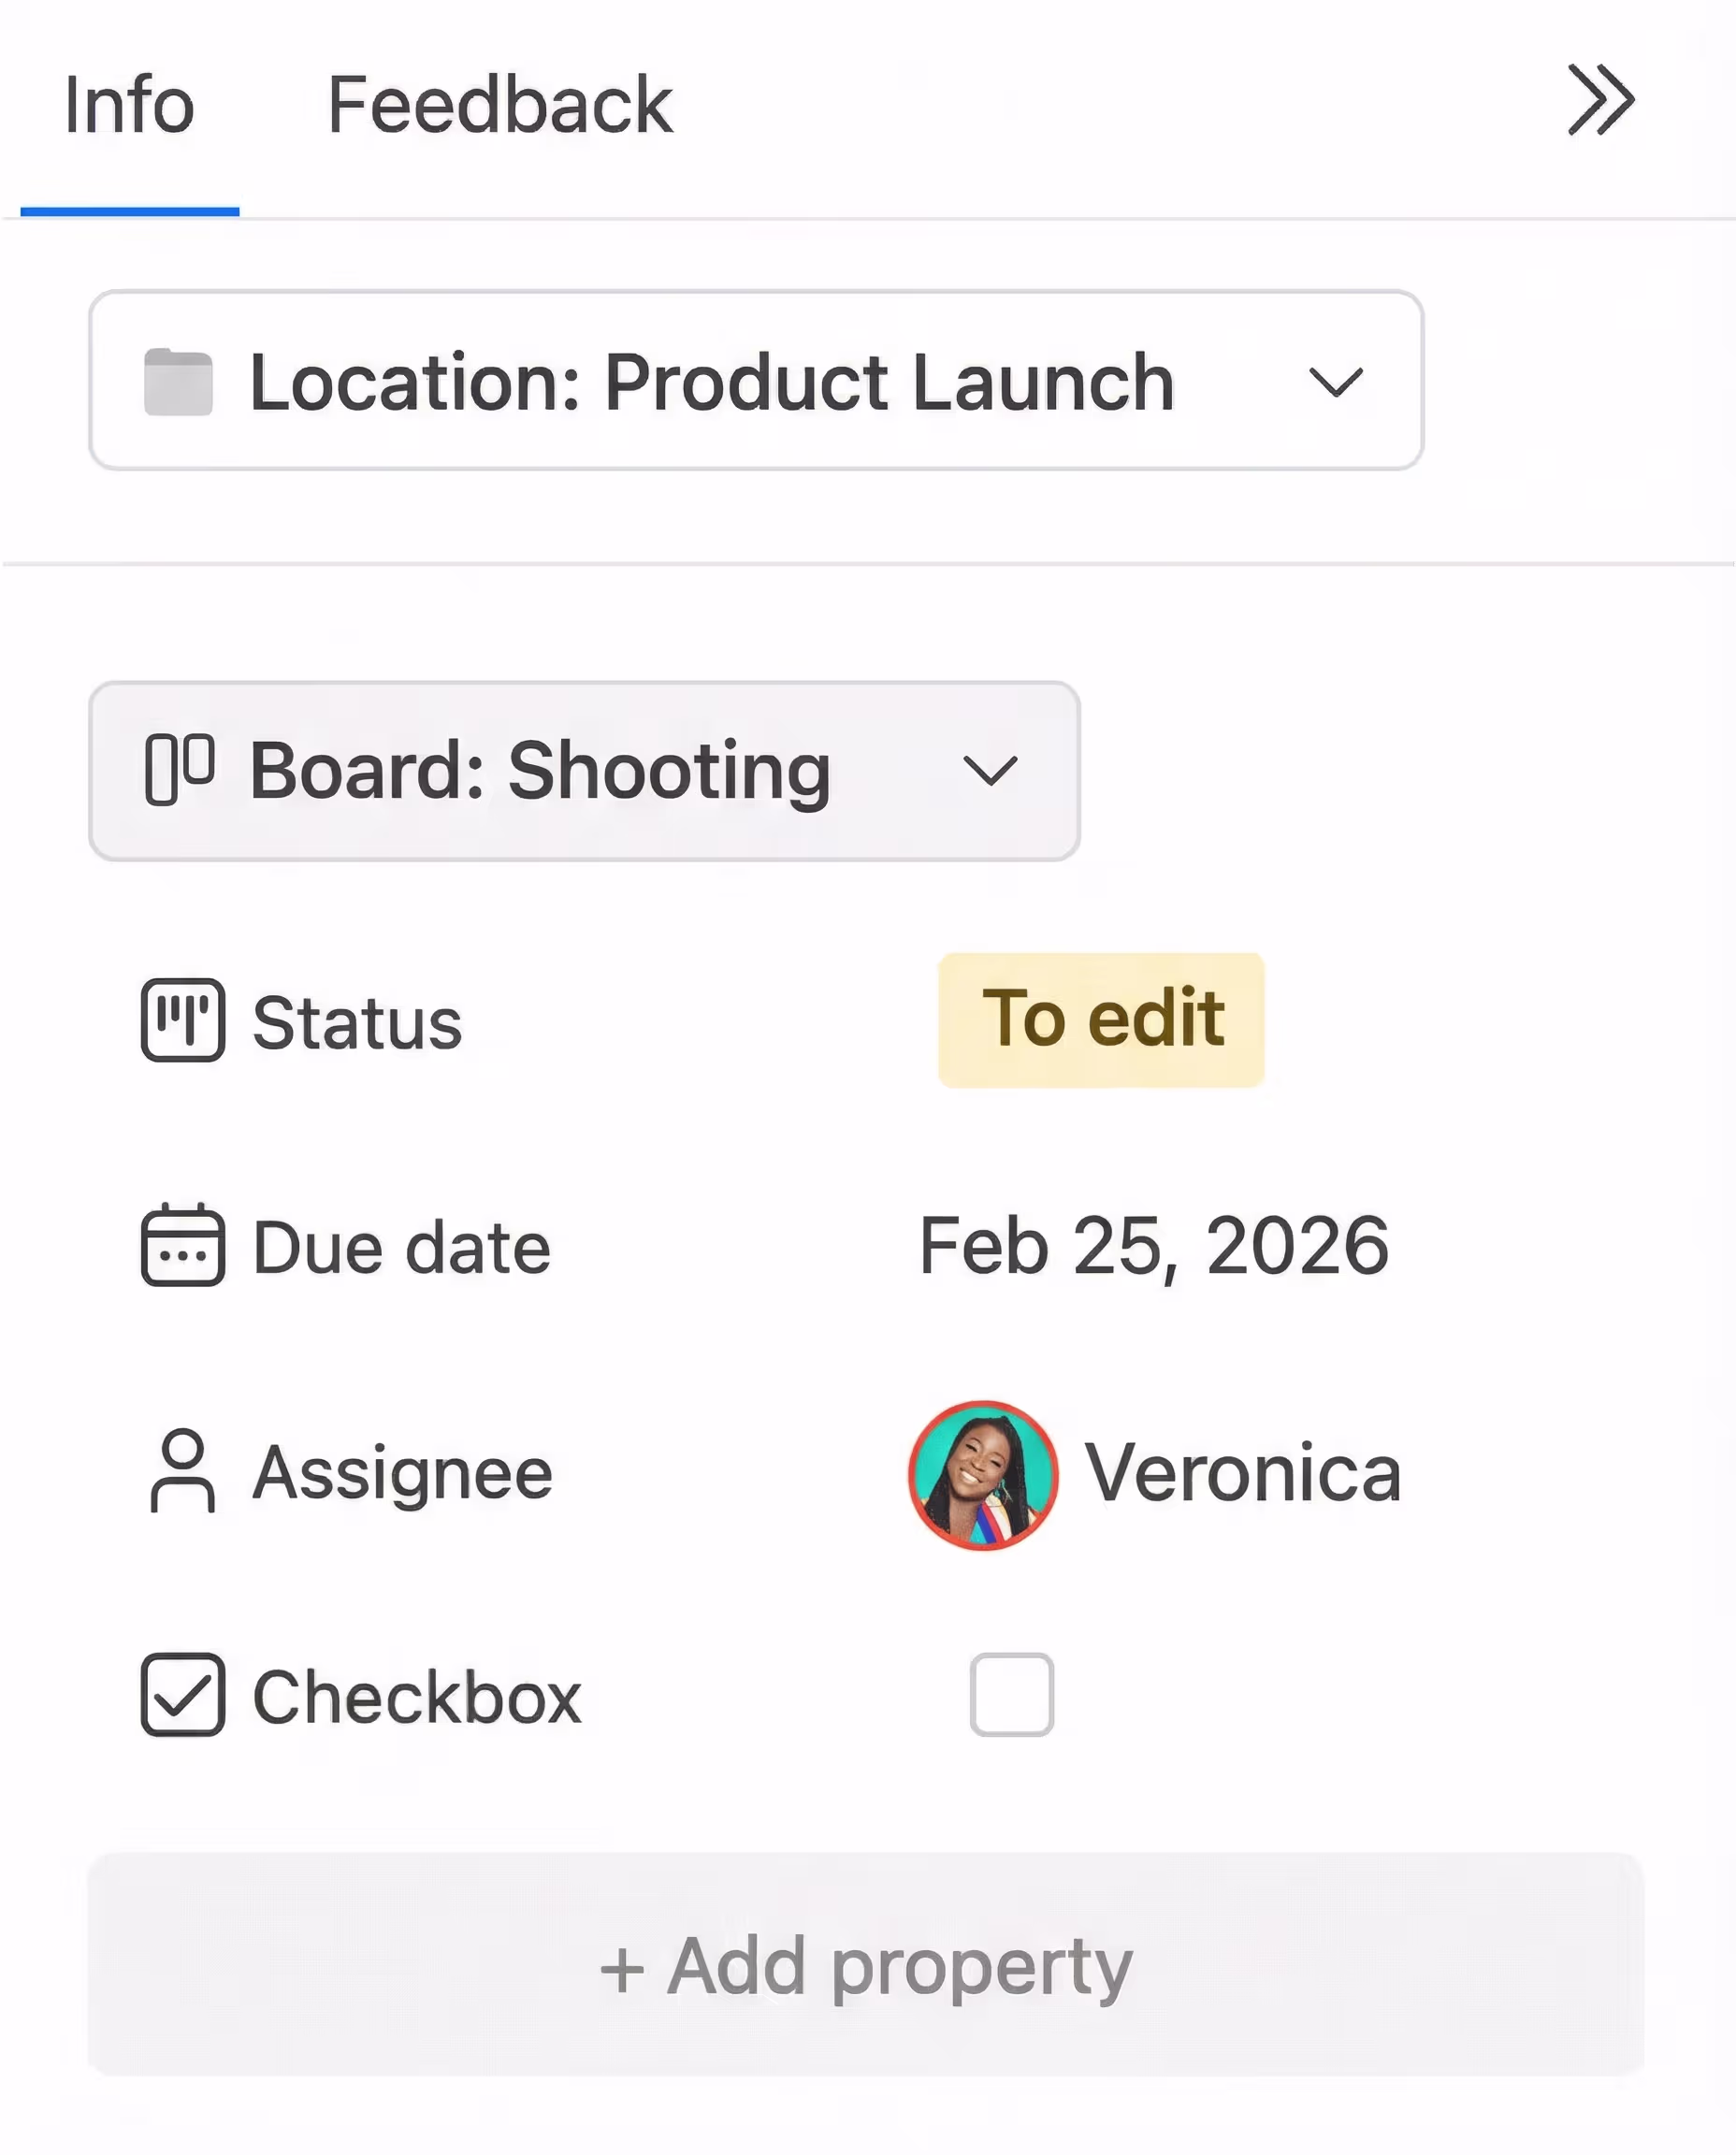
Task: Tick the empty Checkbox property box
Action: click(x=1011, y=1695)
